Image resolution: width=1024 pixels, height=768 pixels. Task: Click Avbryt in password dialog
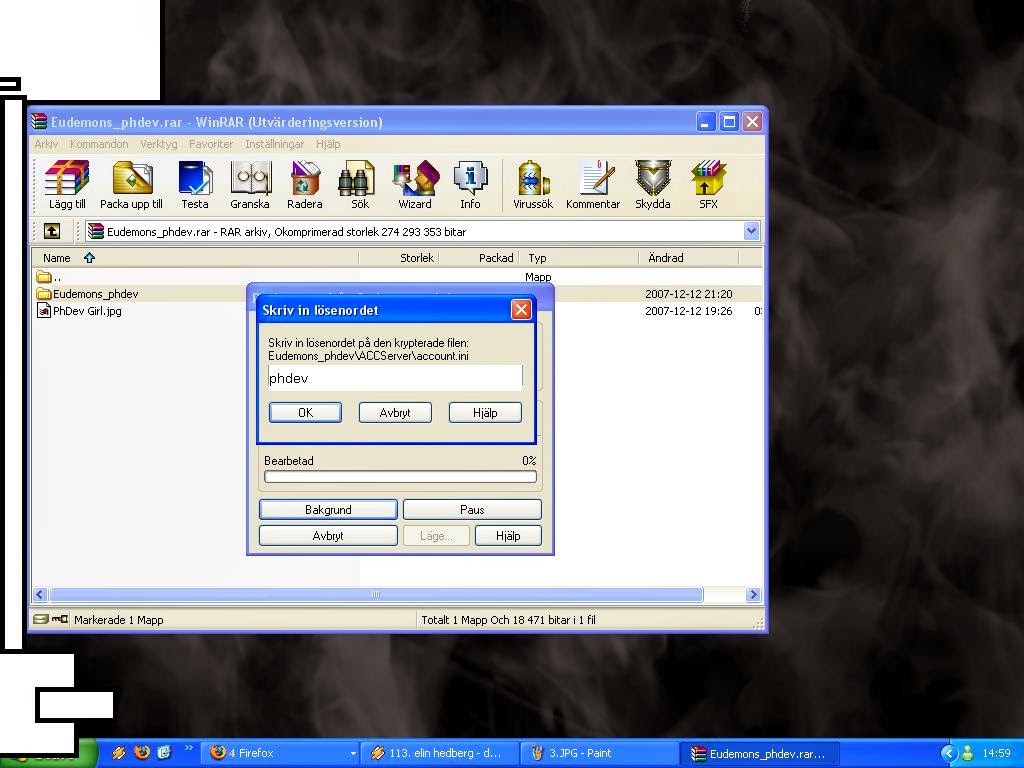(x=395, y=413)
